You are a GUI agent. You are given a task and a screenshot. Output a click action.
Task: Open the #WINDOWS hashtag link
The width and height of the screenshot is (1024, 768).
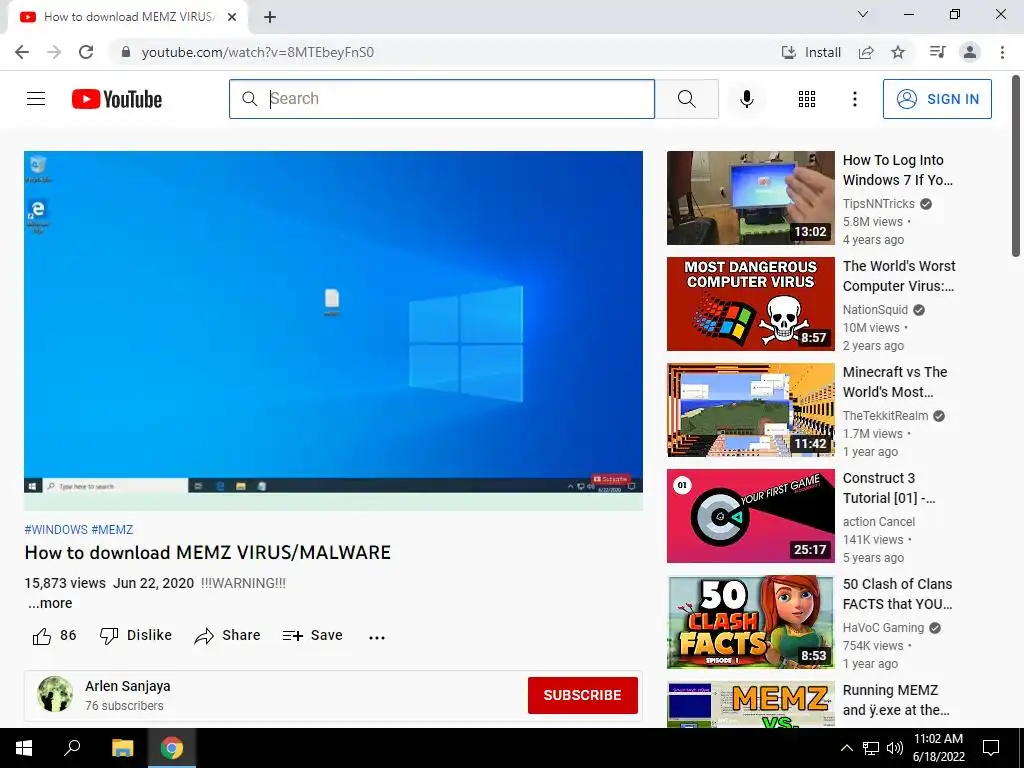click(56, 530)
